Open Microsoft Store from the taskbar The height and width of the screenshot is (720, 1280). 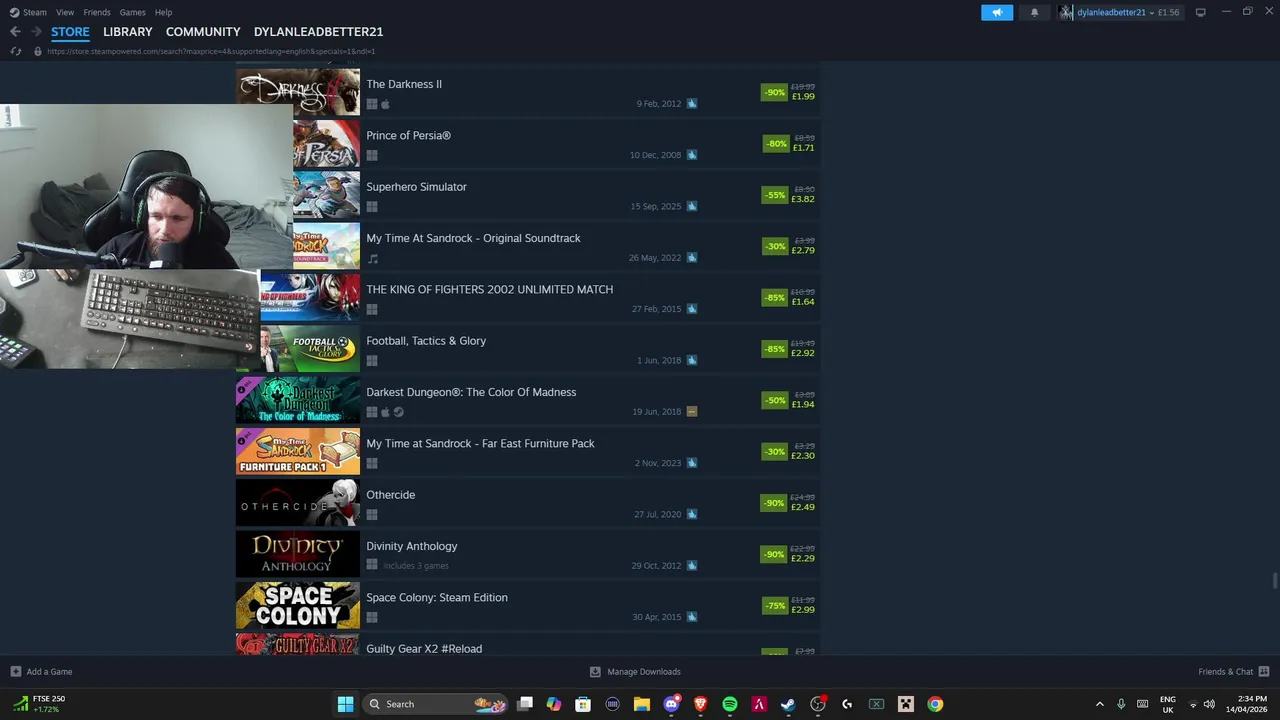(583, 704)
